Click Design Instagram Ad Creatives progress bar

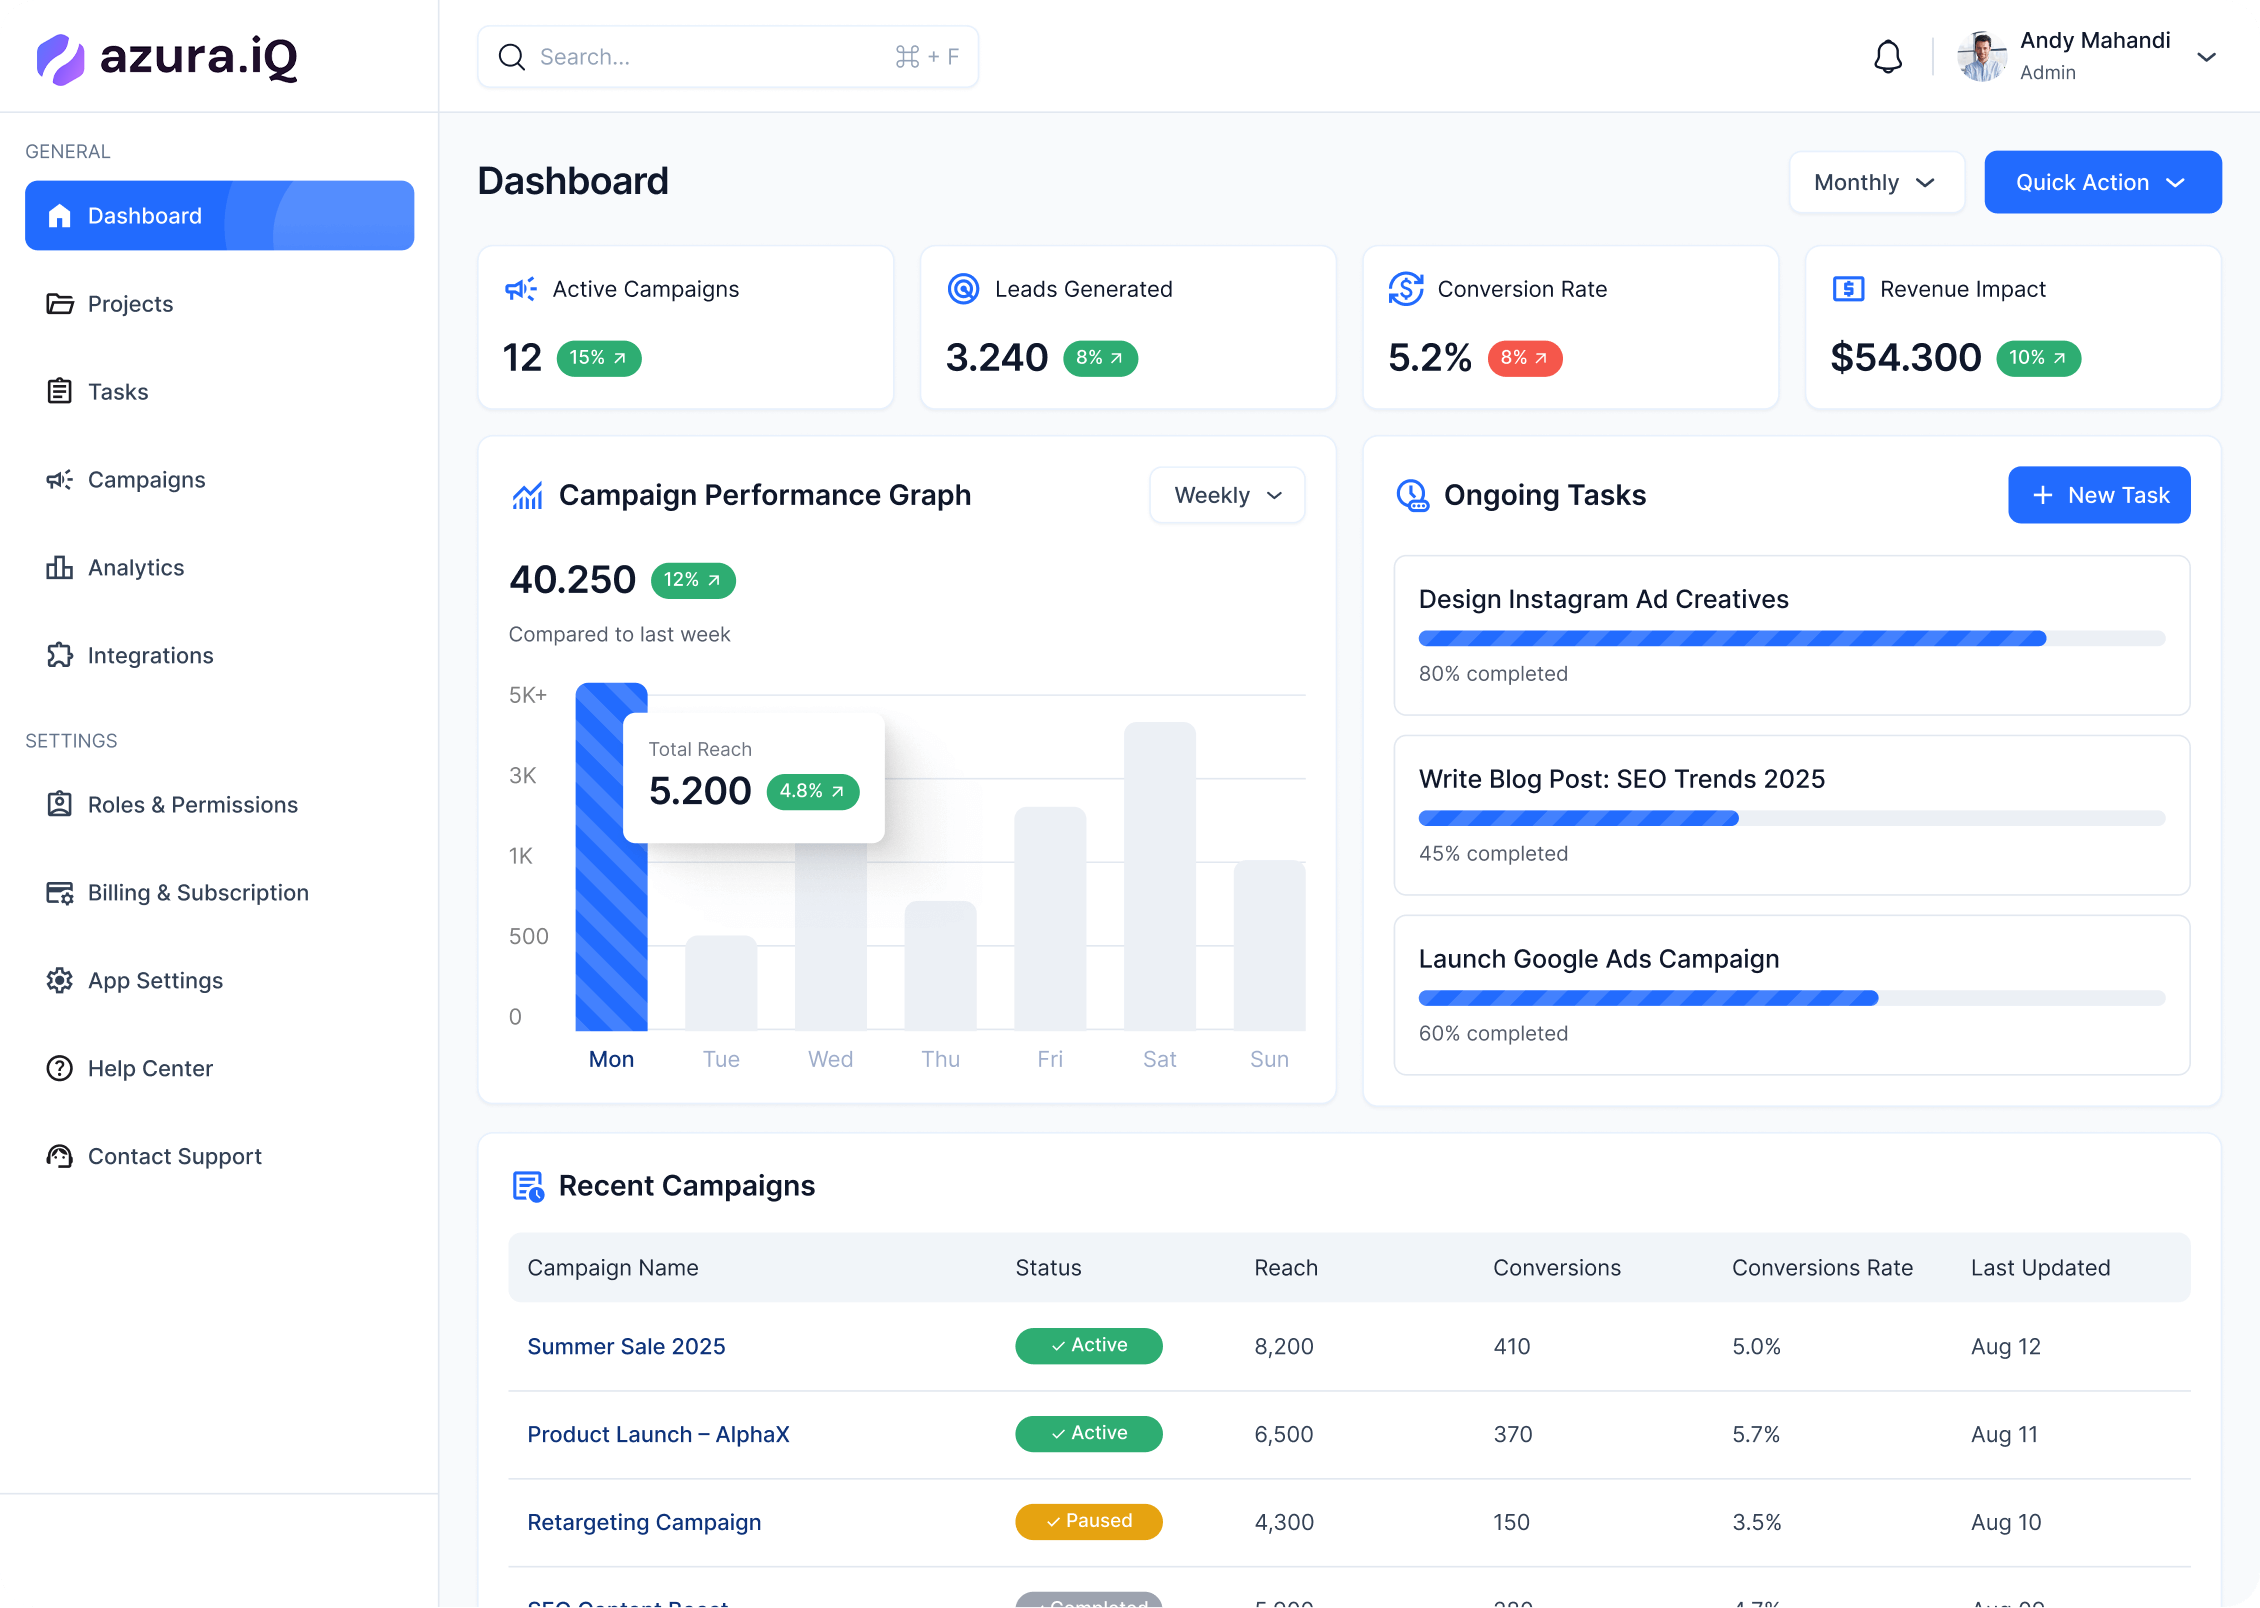tap(1791, 638)
